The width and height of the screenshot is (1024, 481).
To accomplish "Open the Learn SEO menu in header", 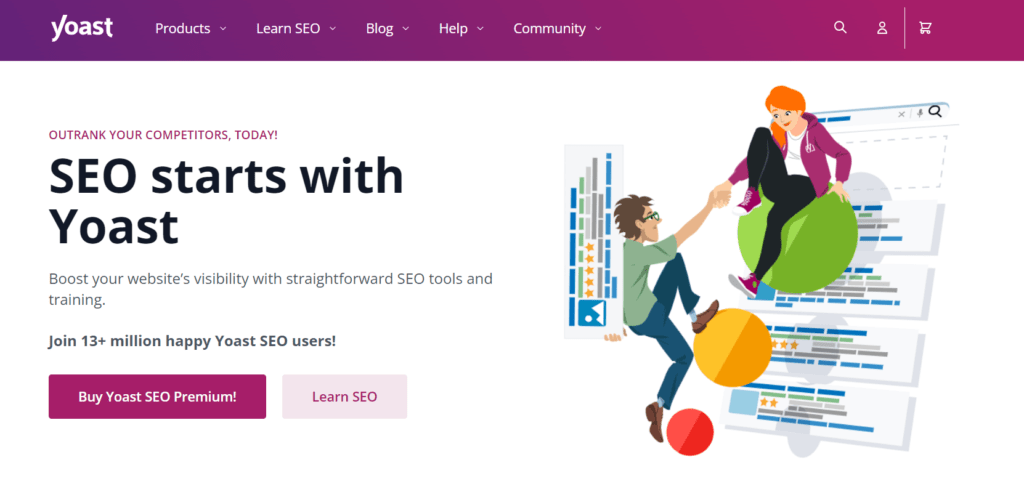I will tap(288, 29).
